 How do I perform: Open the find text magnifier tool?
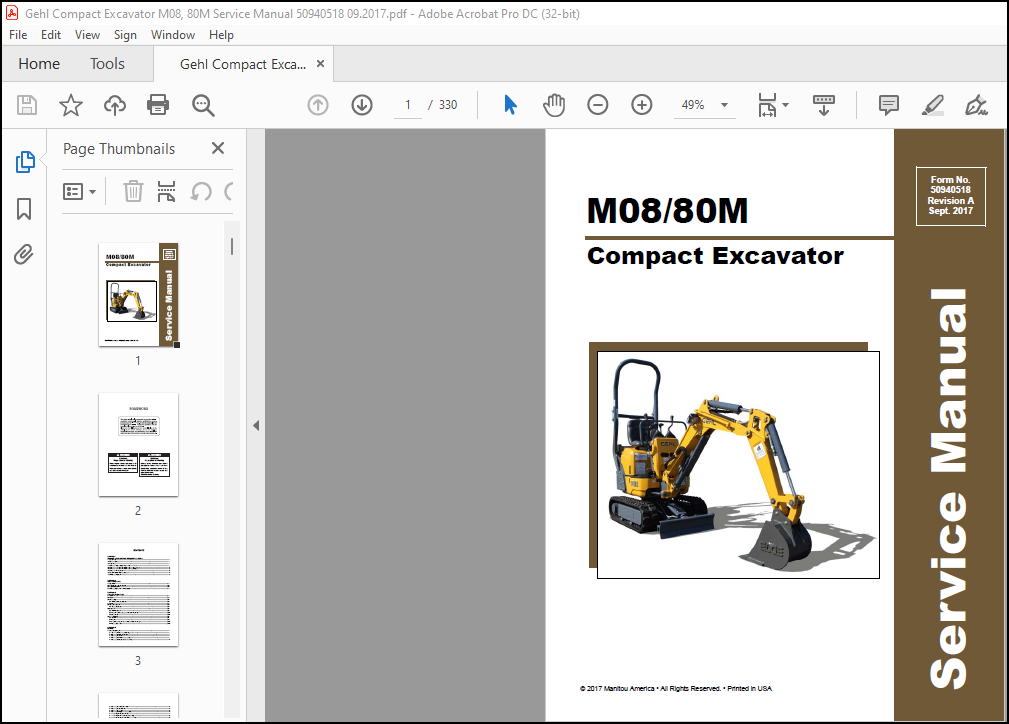coord(203,104)
